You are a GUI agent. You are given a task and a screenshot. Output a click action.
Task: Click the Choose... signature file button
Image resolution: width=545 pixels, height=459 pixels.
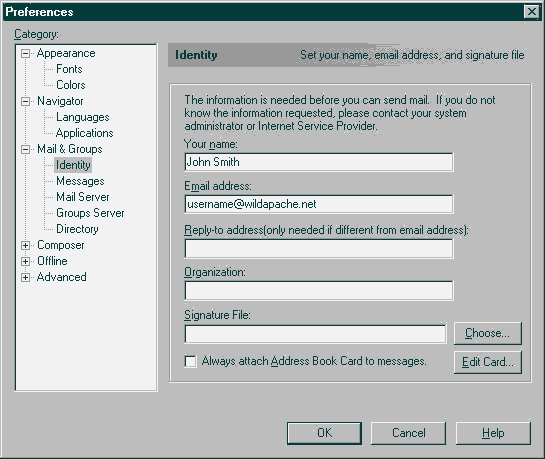coord(488,333)
